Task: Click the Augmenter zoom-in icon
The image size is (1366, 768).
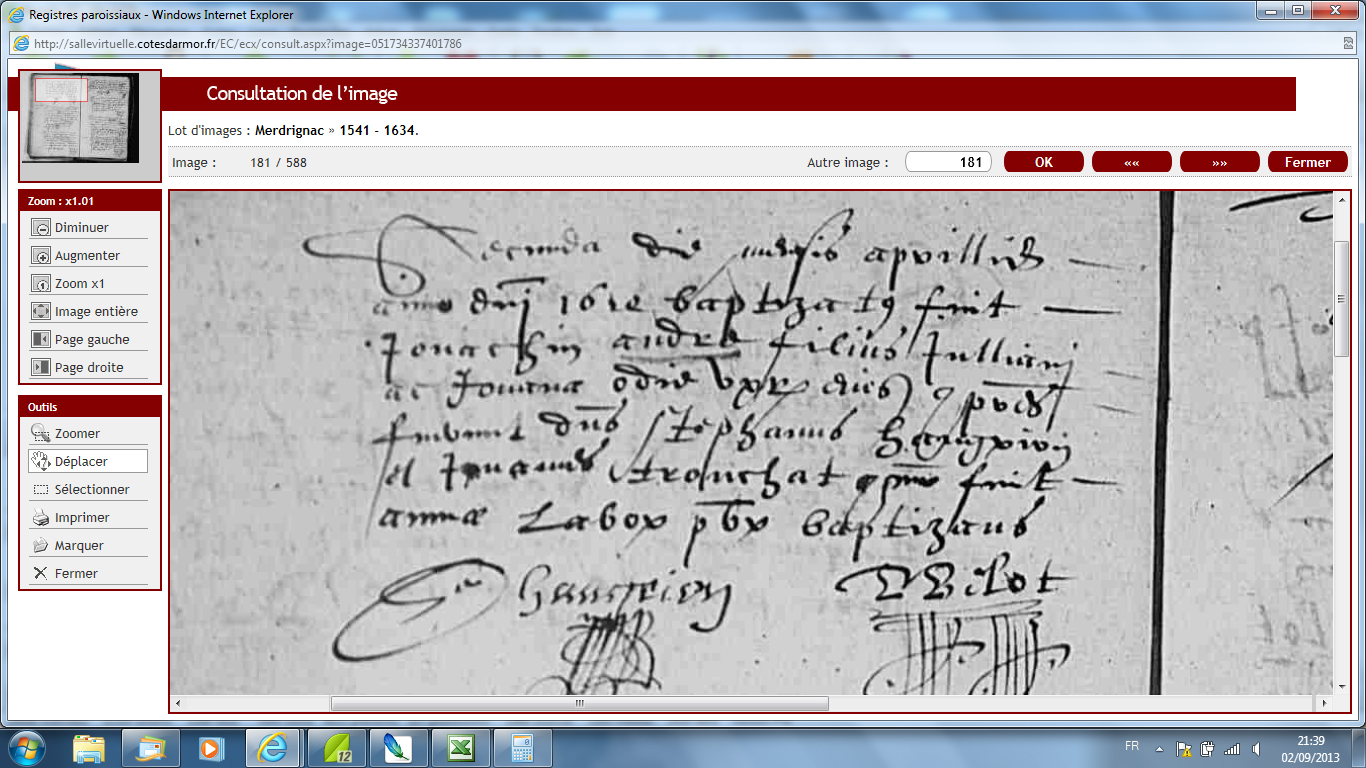Action: tap(41, 255)
